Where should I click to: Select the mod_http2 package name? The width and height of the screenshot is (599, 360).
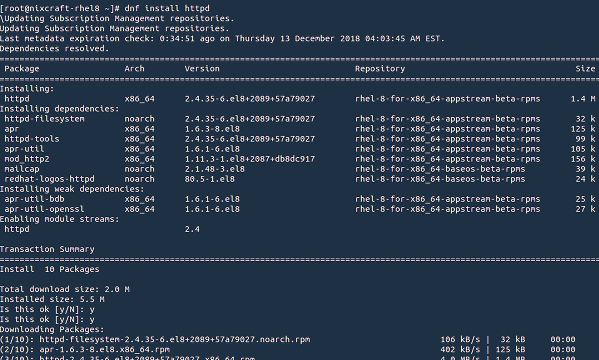[x=27, y=159]
